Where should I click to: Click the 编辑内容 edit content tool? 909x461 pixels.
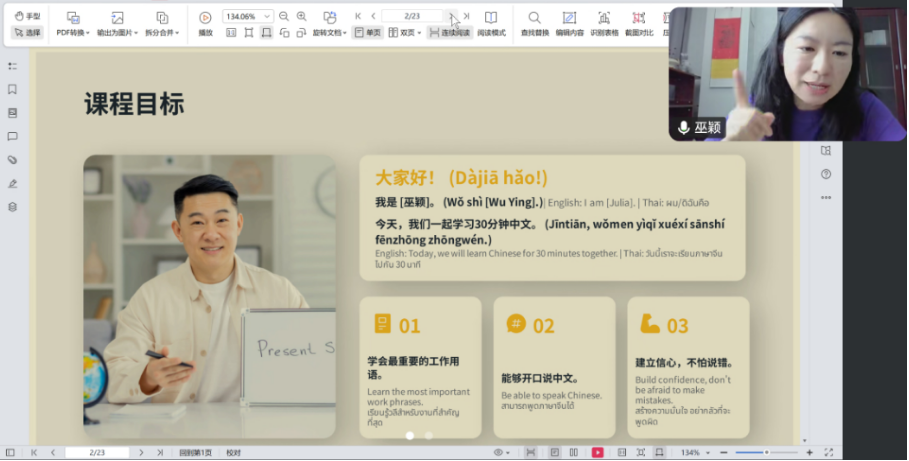coord(569,24)
